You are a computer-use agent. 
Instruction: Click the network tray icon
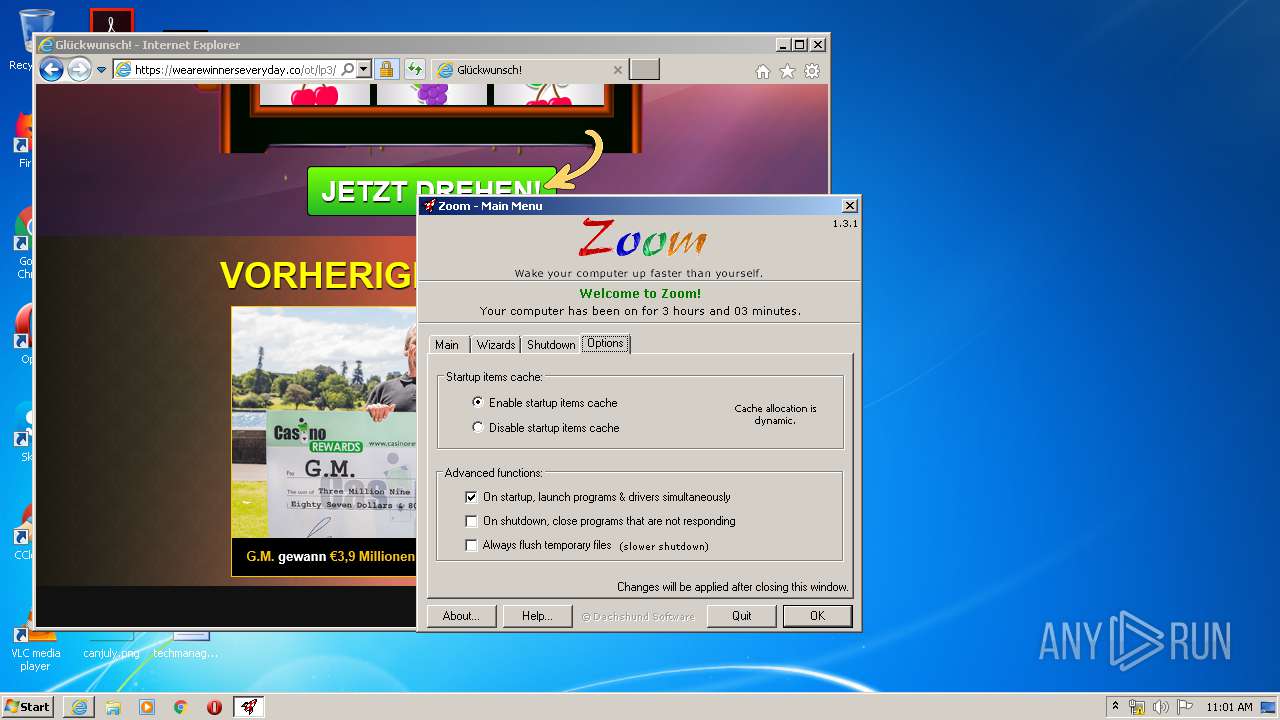click(1137, 707)
